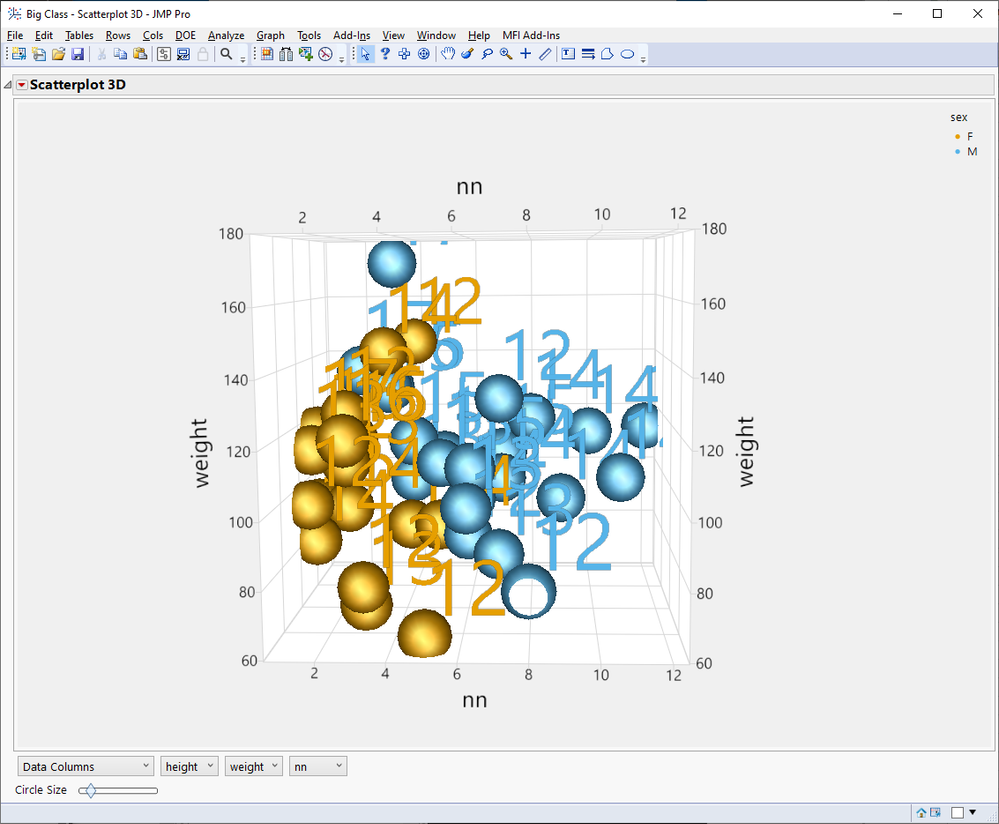Change the weight variable selector
The image size is (999, 824).
[253, 766]
